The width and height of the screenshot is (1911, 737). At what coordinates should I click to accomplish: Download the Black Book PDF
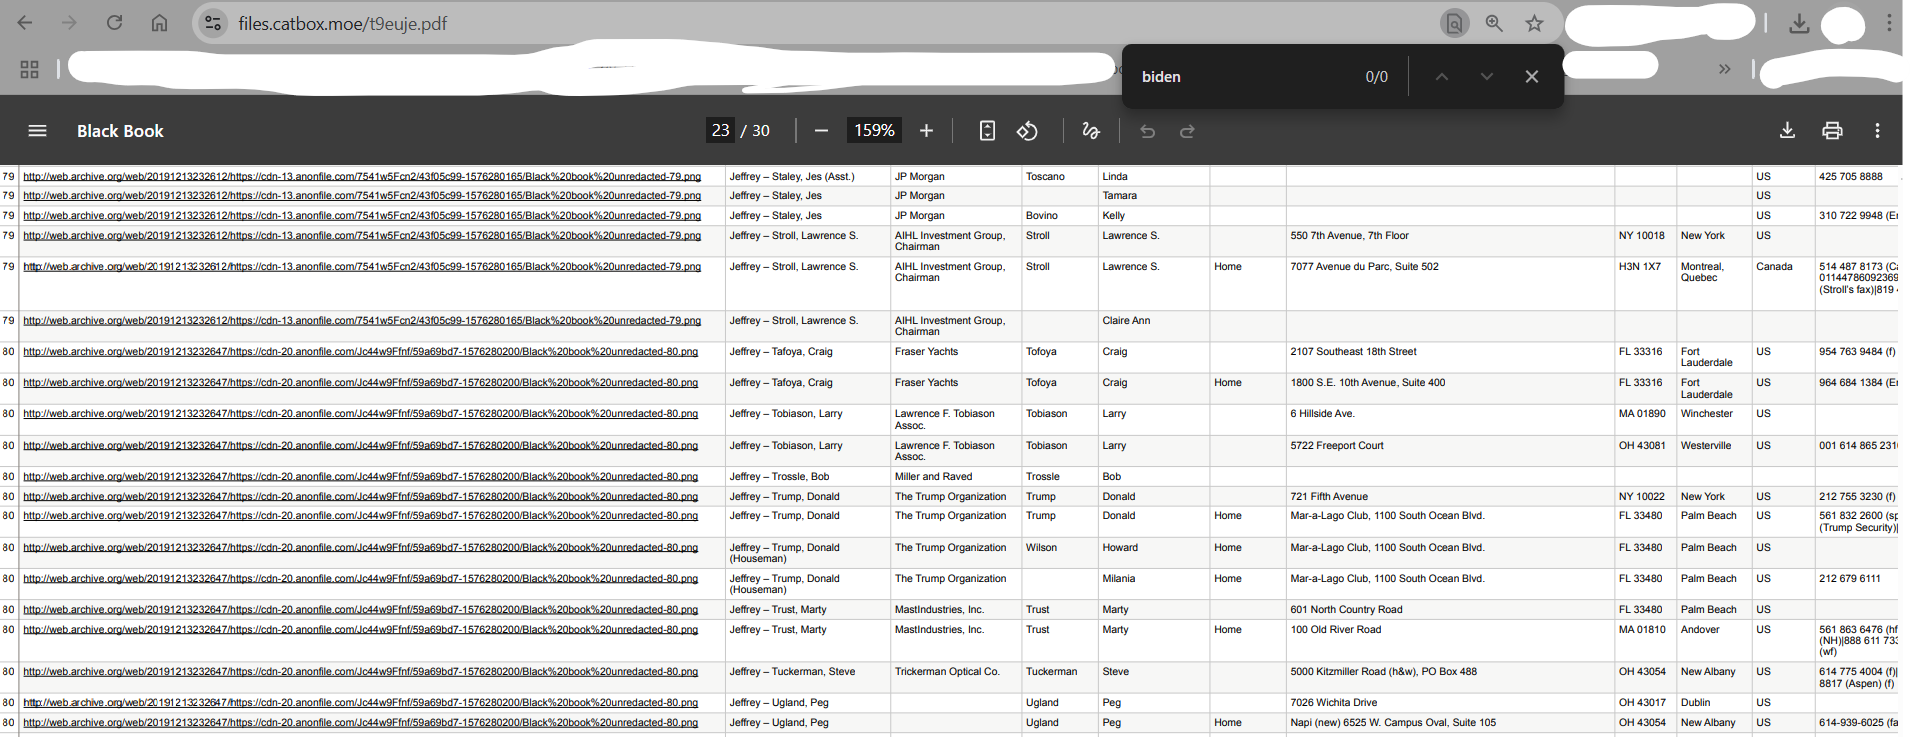point(1787,131)
